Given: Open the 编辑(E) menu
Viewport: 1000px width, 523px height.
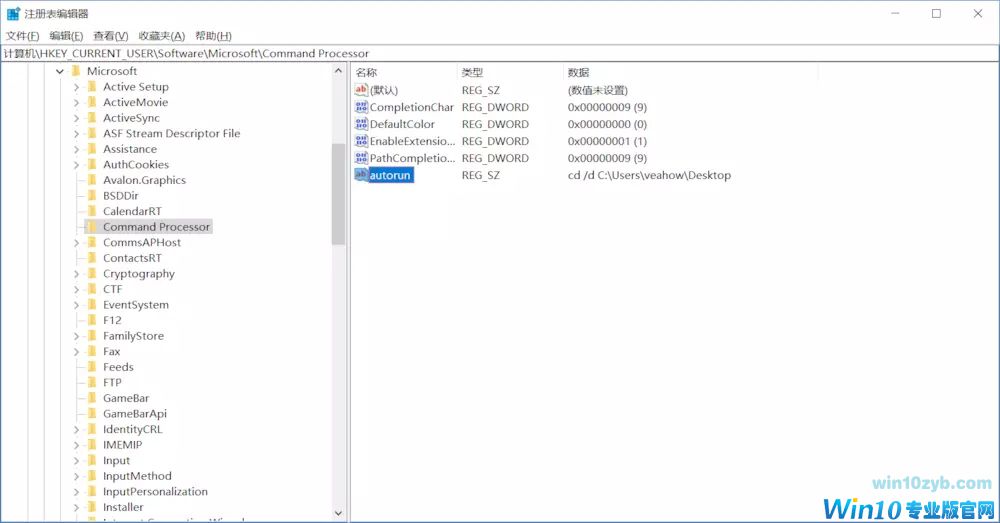Looking at the screenshot, I should pos(66,36).
